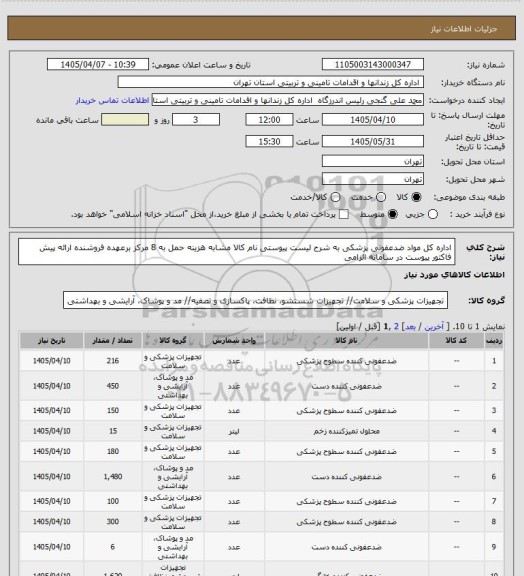
Task: Click ضدعفونی کننده دست in row 2
Action: tap(346, 386)
